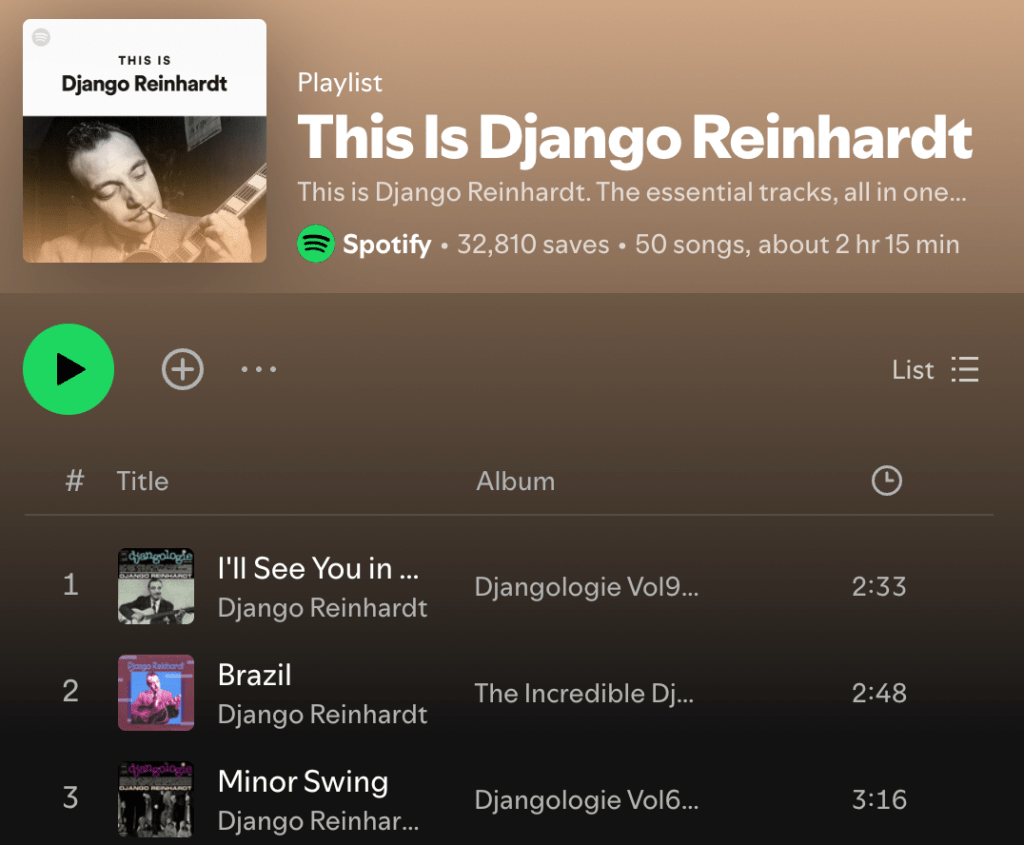Screen dimensions: 1024x845
Task: Play the This Is Django Reinhardt playlist
Action: click(69, 369)
